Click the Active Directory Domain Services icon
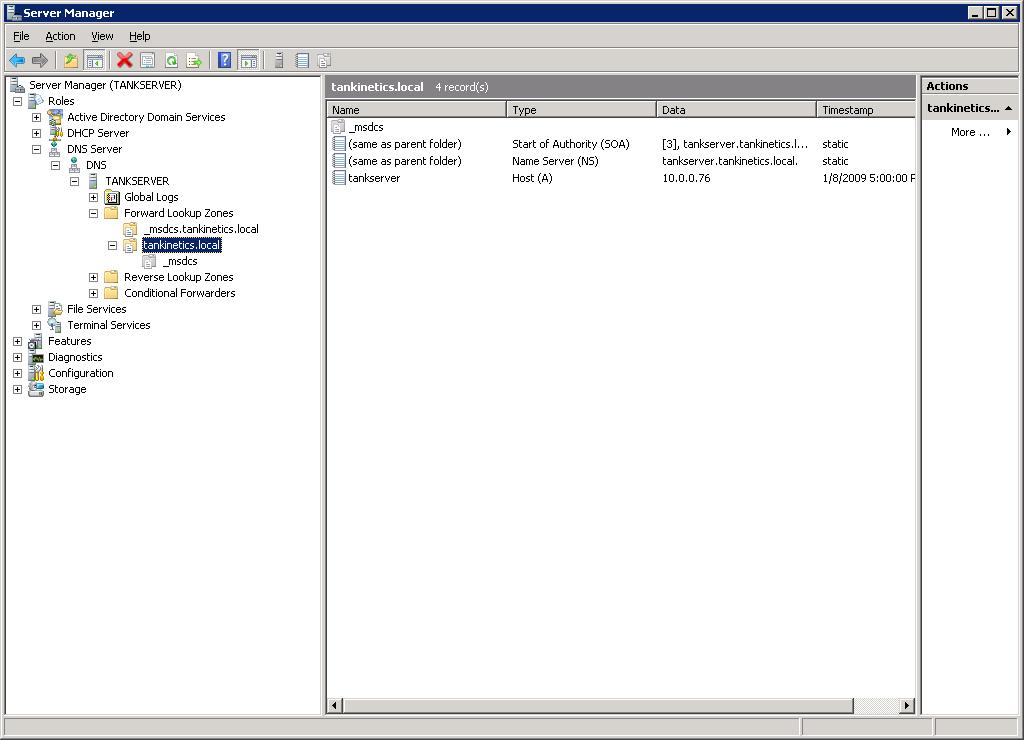 click(55, 117)
